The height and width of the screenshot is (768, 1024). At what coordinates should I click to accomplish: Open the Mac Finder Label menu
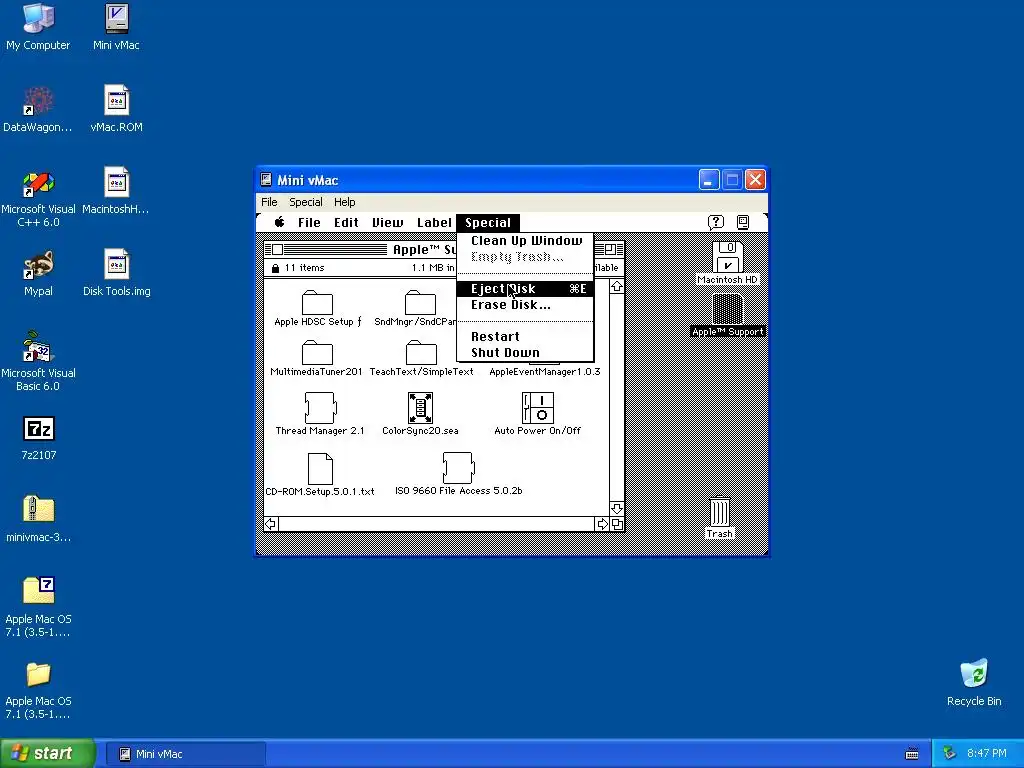pos(434,223)
